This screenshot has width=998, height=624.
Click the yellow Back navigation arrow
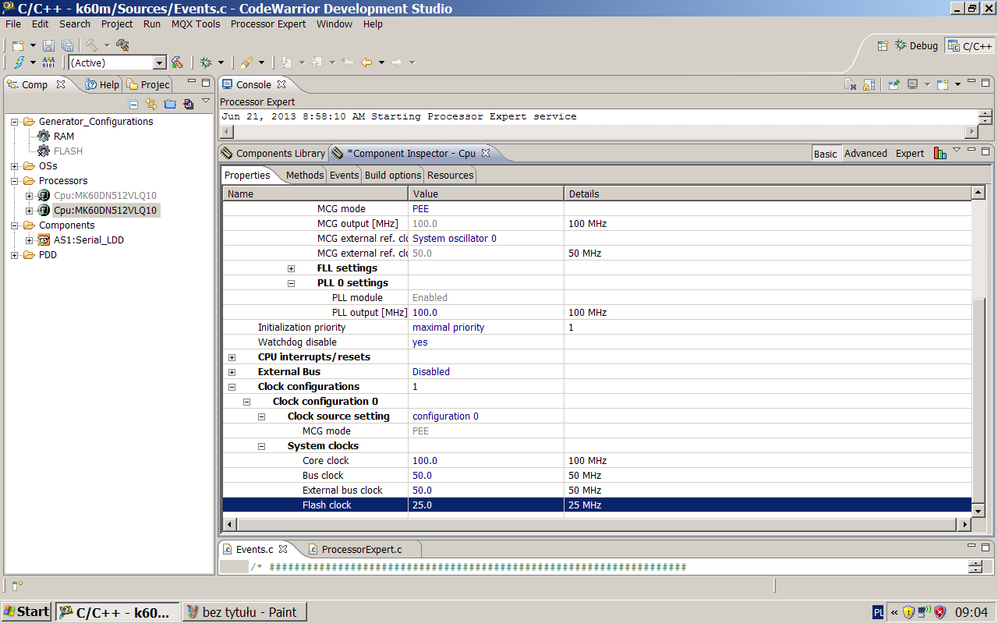[x=367, y=62]
